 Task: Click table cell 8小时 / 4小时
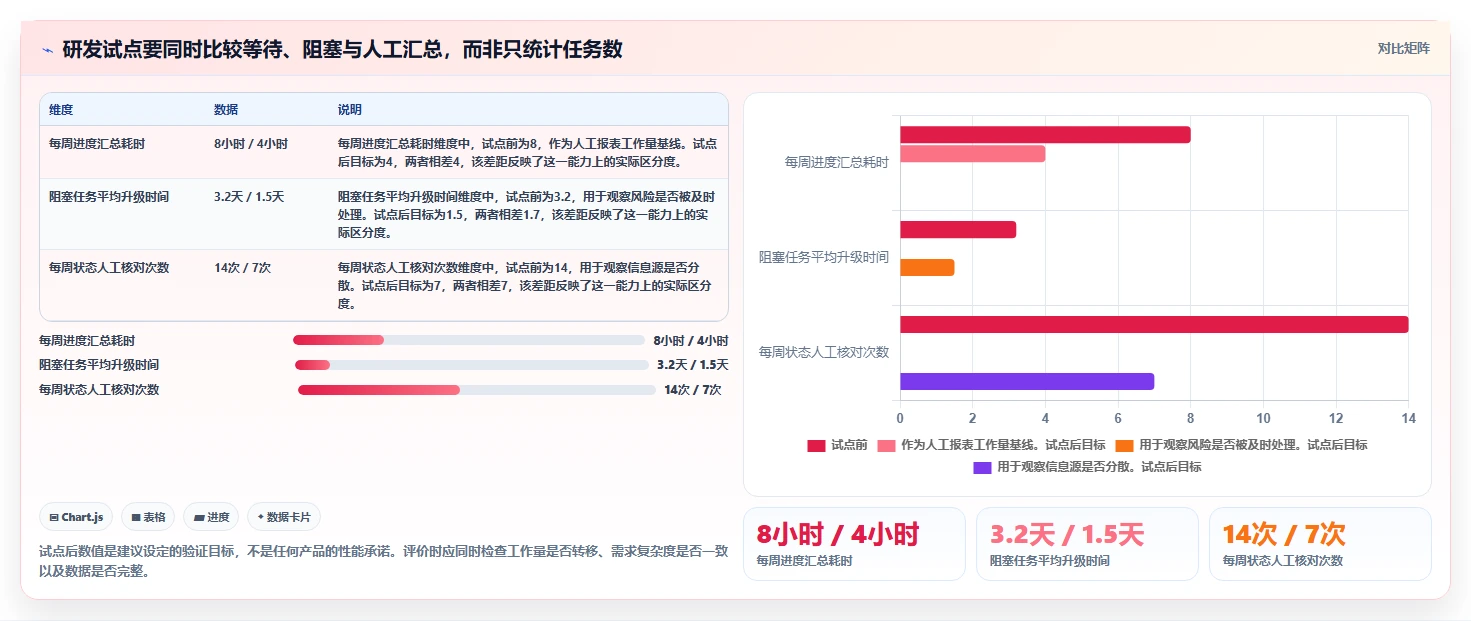(251, 144)
